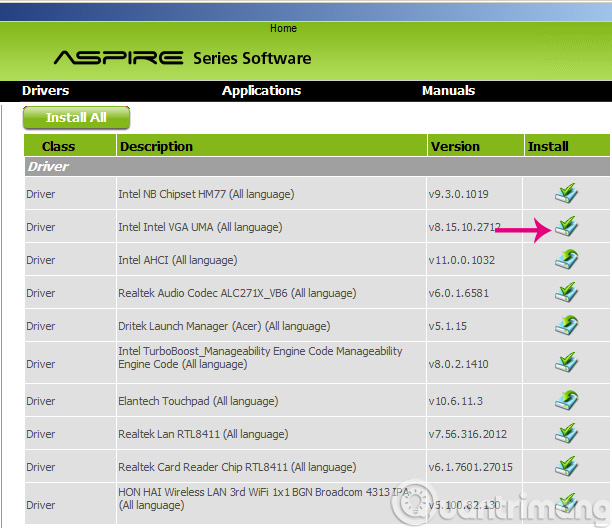Install Dritek Launch Manager via its icon
Viewport: 612px width, 528px height.
[566, 325]
